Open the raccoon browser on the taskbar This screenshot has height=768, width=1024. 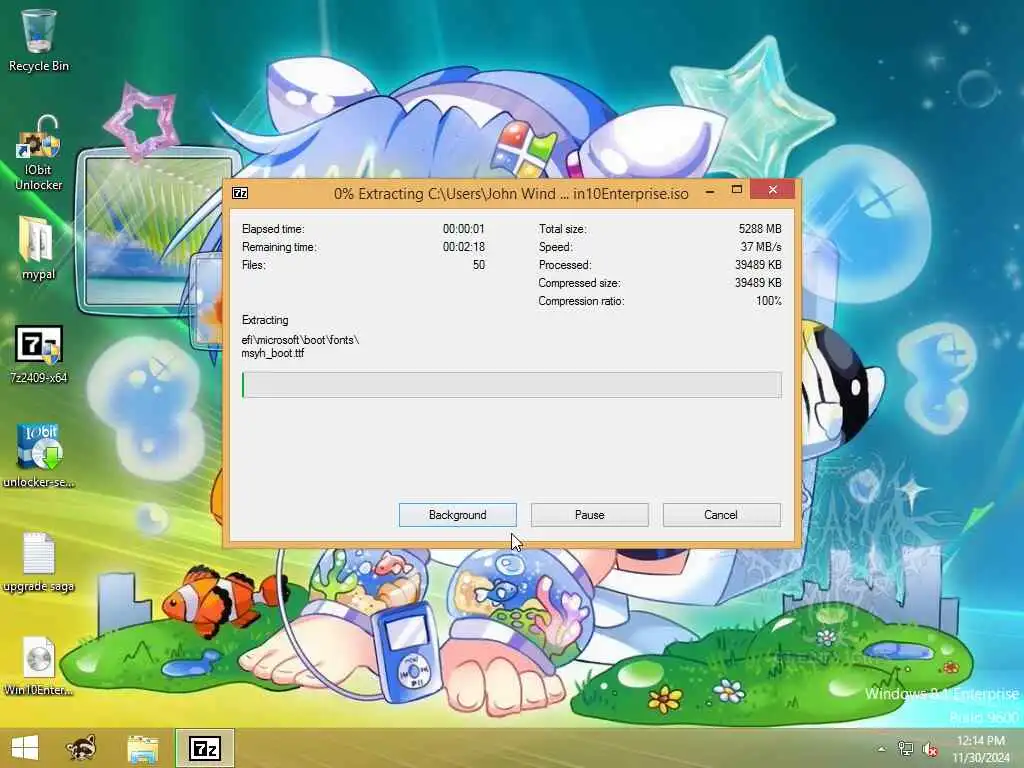coord(81,748)
